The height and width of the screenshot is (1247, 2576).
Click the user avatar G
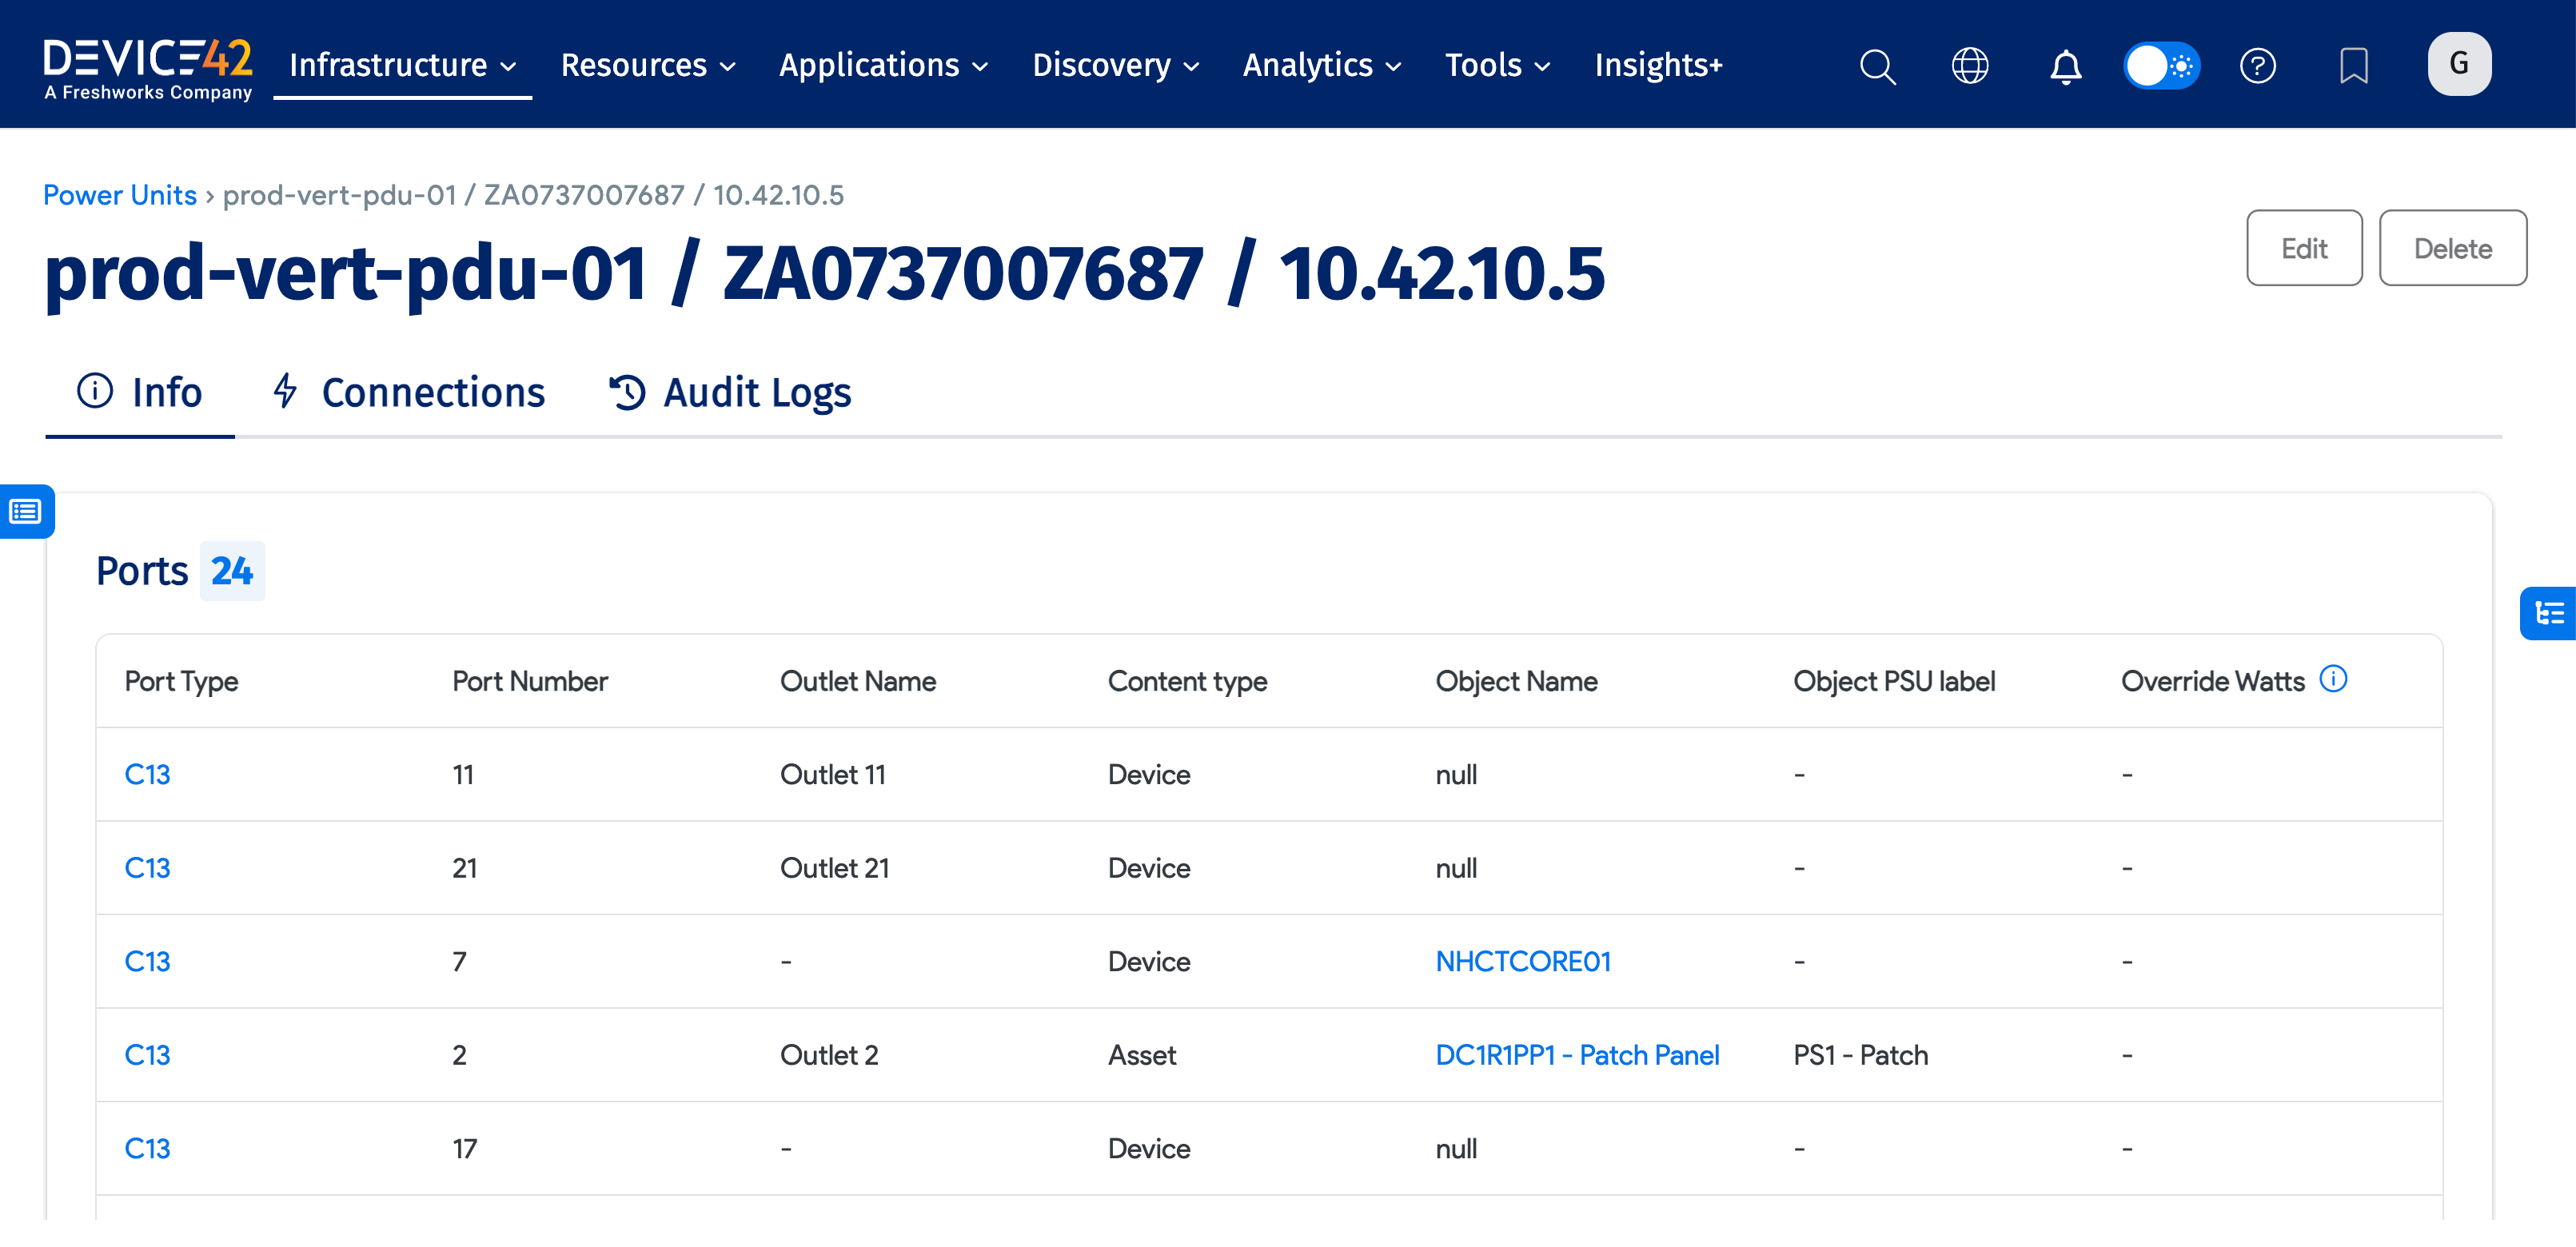point(2459,64)
